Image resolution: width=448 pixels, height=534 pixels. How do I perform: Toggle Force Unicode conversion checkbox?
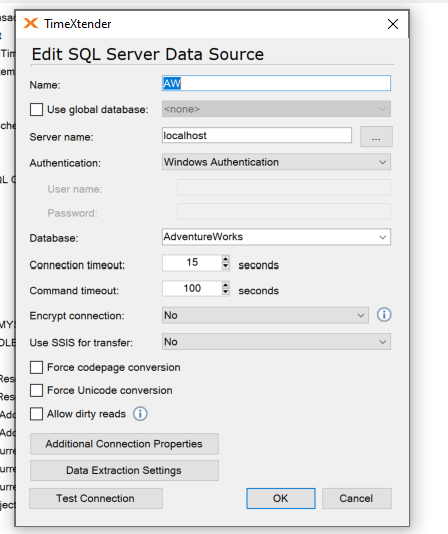(x=36, y=390)
